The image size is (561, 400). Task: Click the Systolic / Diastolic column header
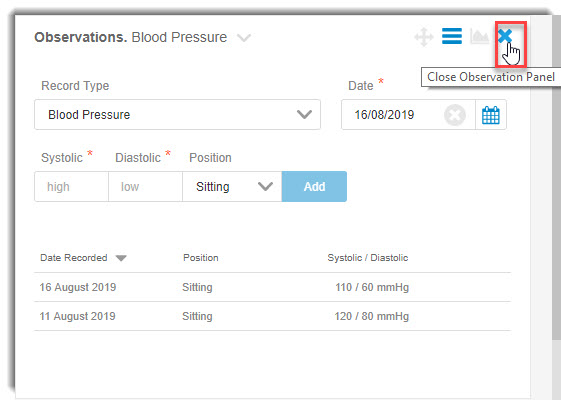point(367,258)
